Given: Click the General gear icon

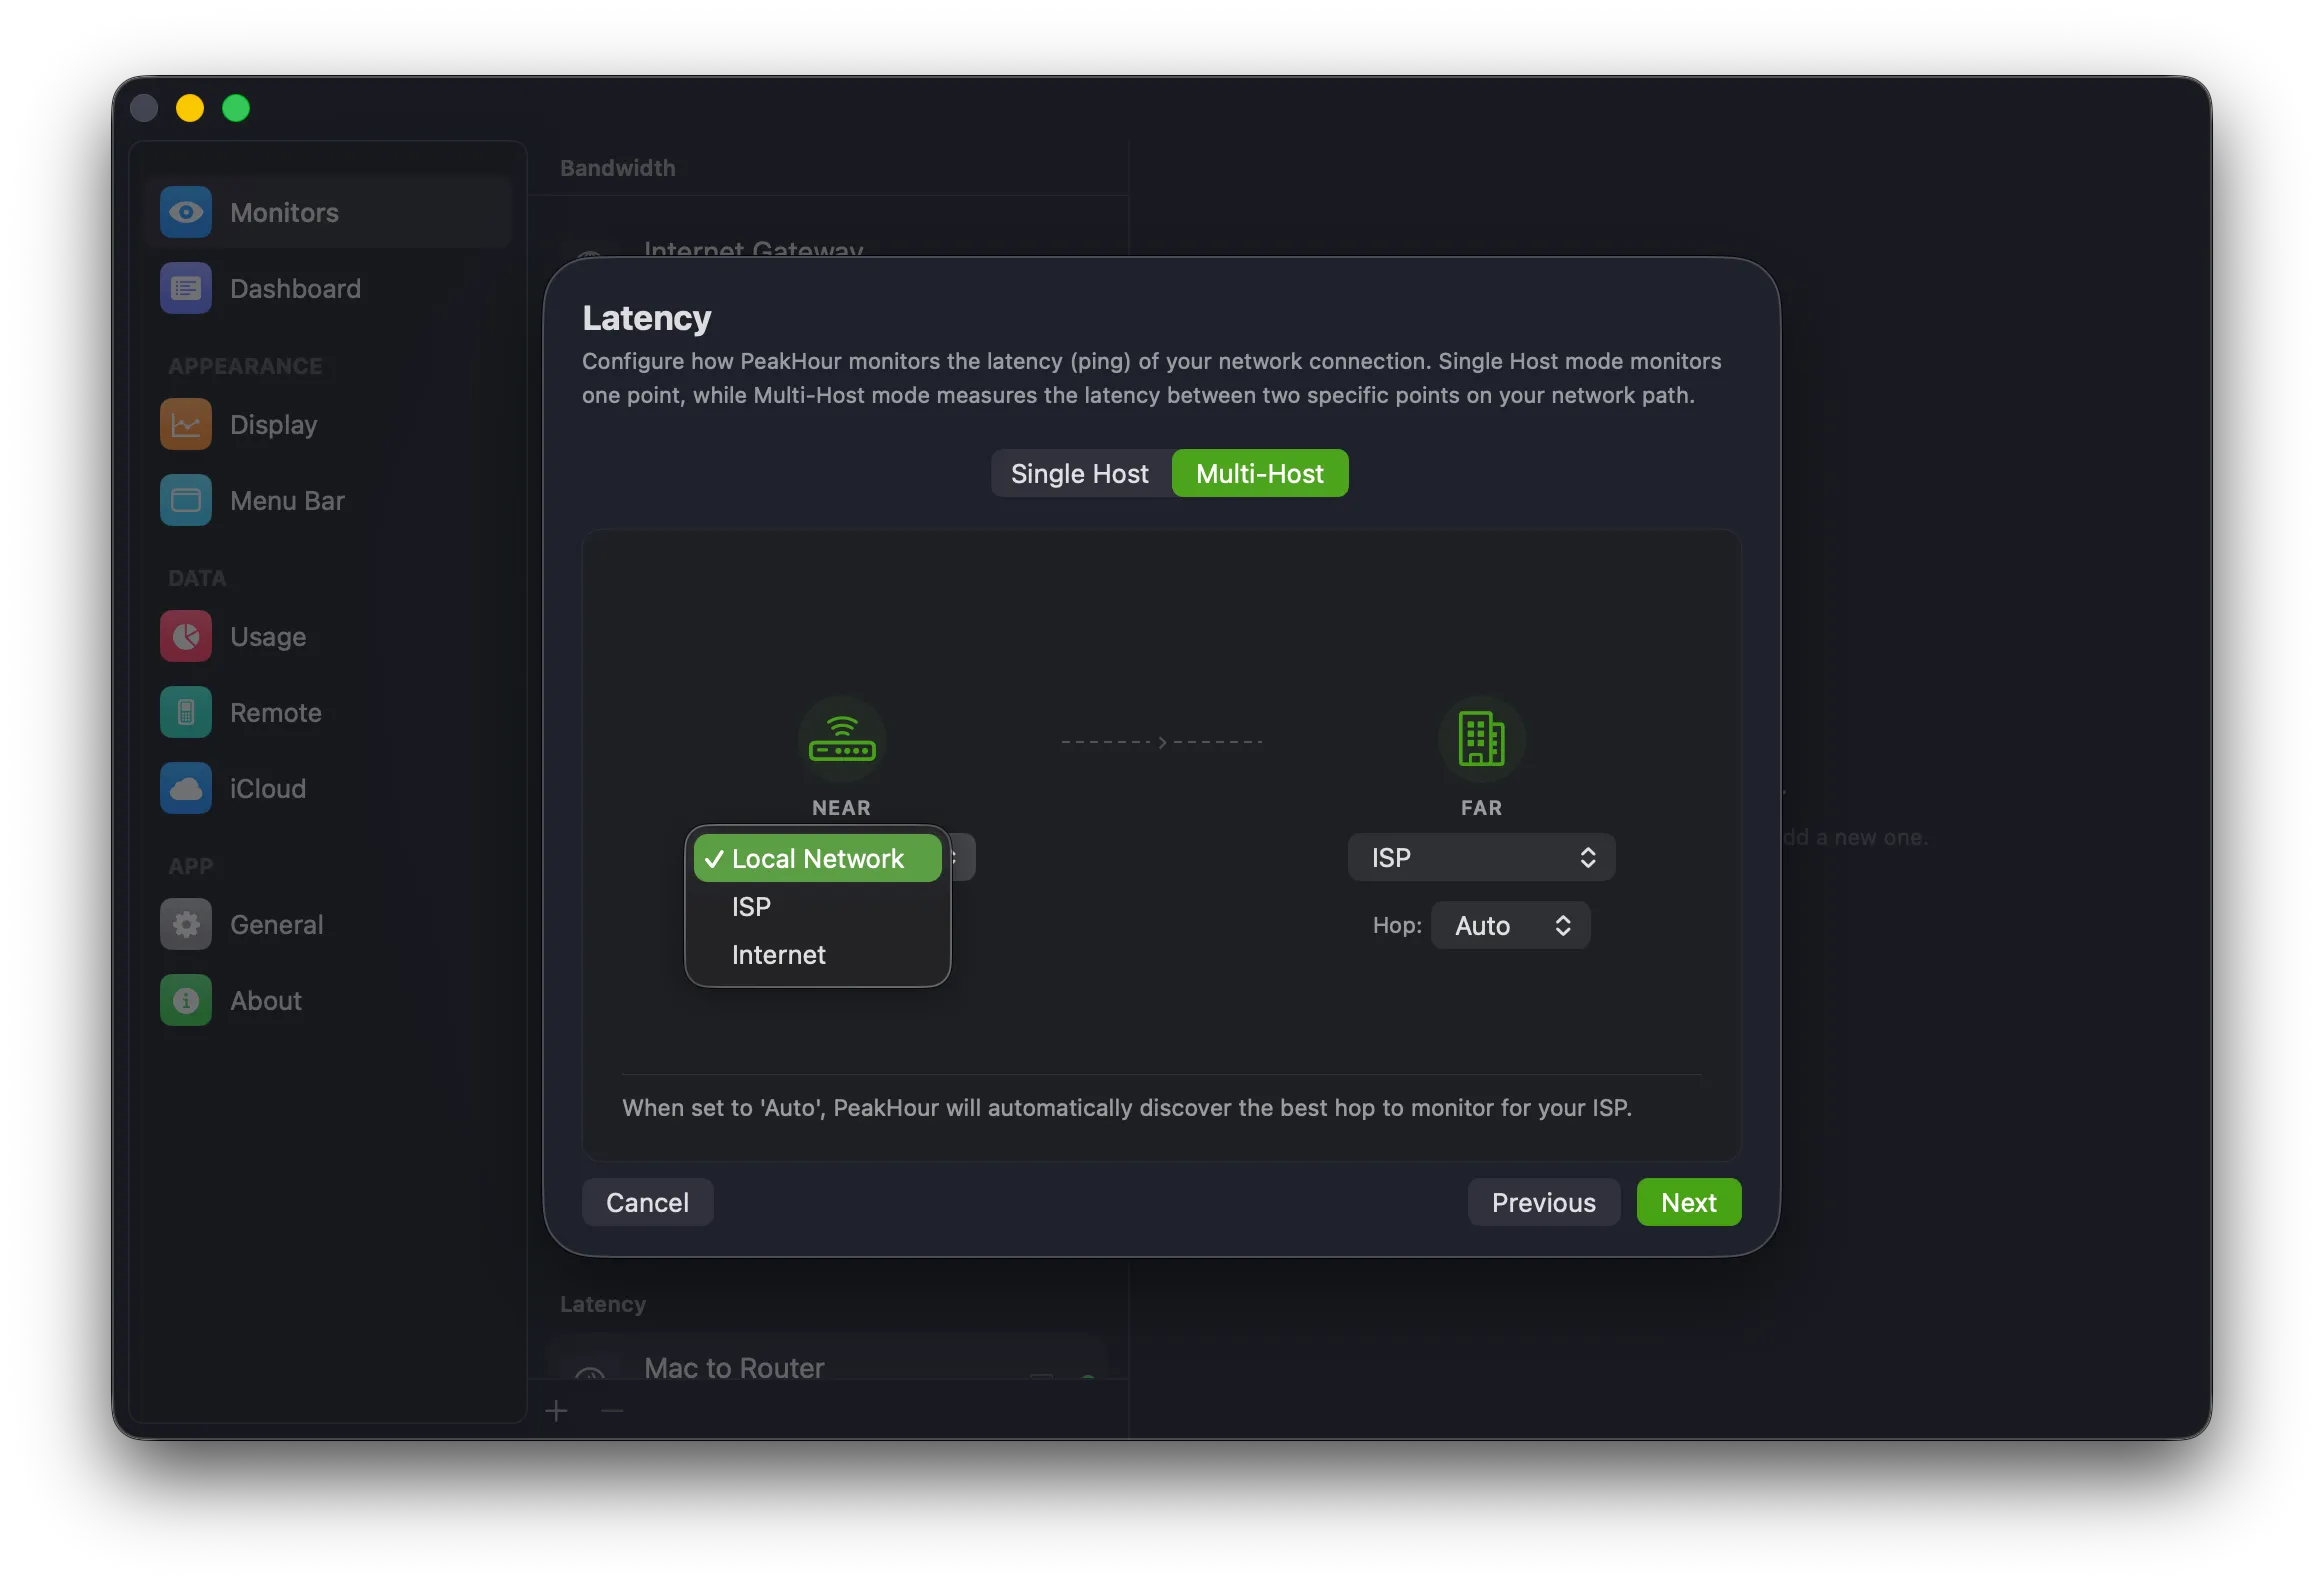Looking at the screenshot, I should (186, 924).
